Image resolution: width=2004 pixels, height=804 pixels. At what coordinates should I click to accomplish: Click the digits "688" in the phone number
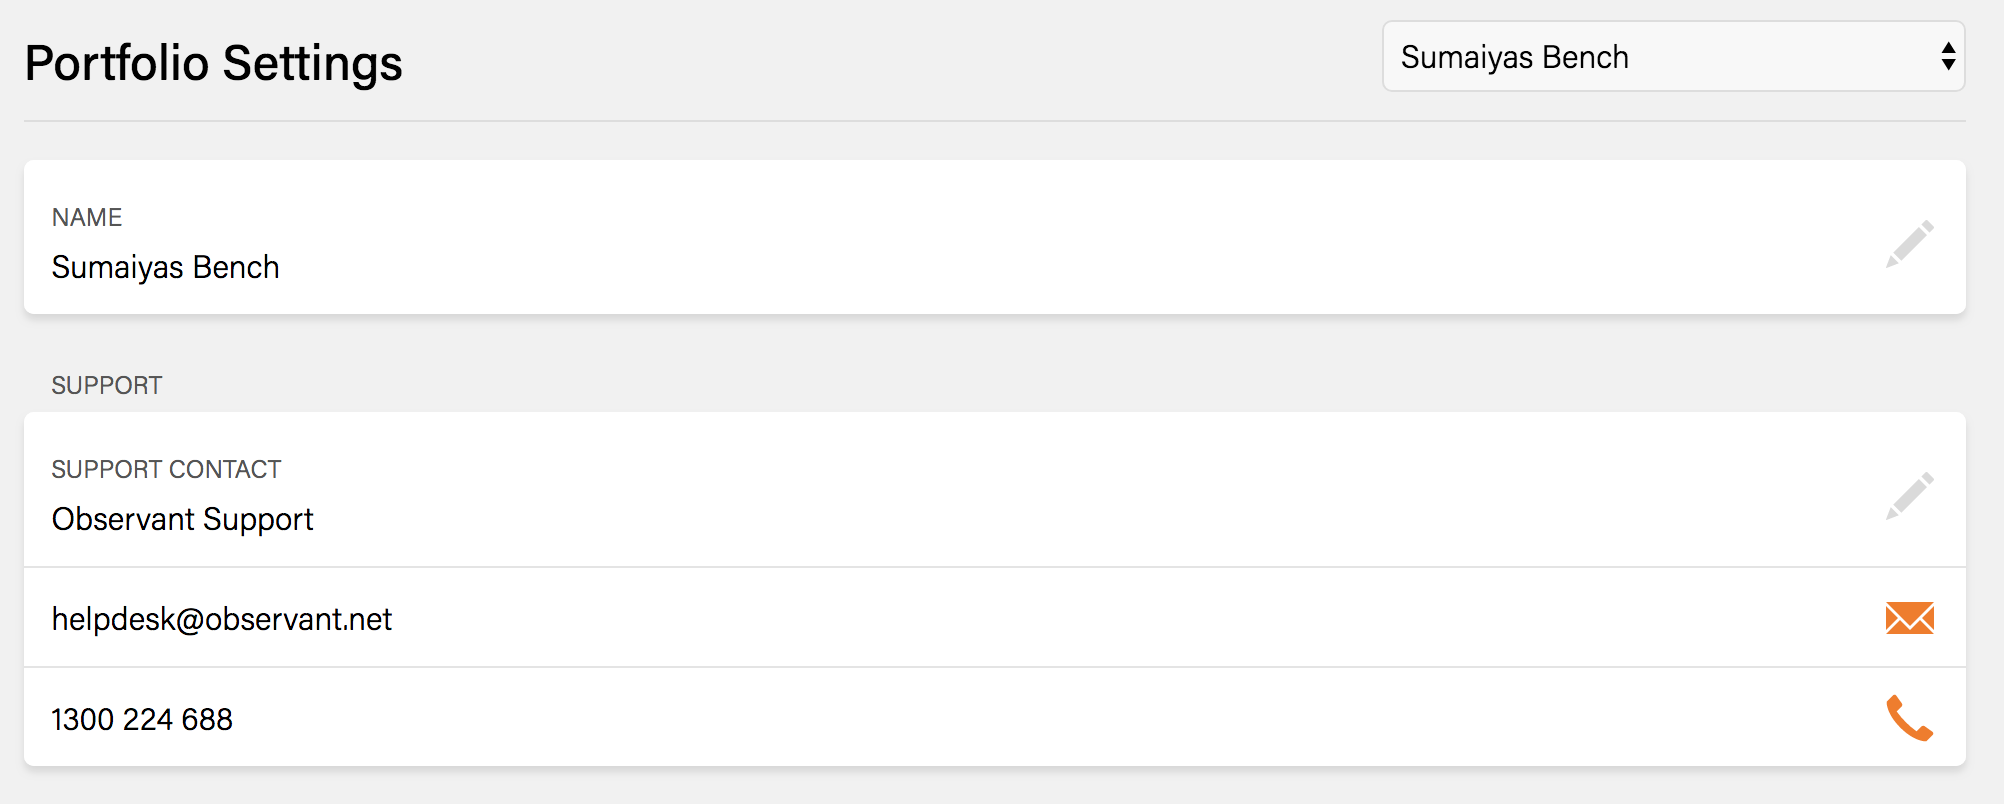point(207,719)
